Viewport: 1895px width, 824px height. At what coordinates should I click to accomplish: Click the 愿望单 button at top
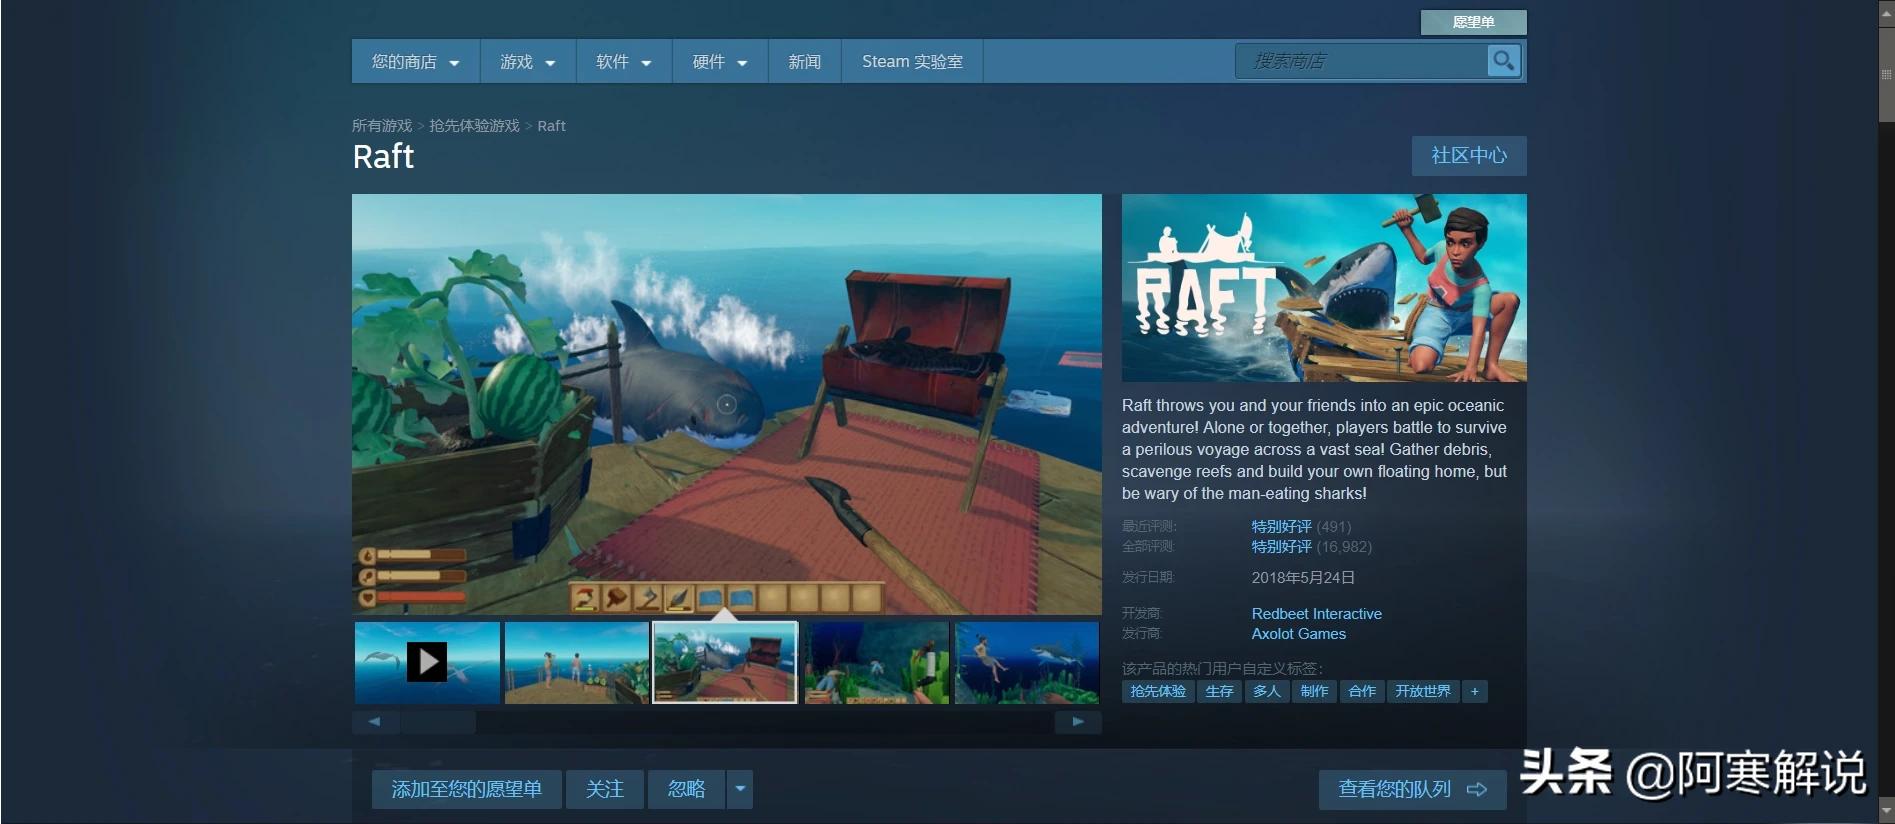pos(1473,22)
